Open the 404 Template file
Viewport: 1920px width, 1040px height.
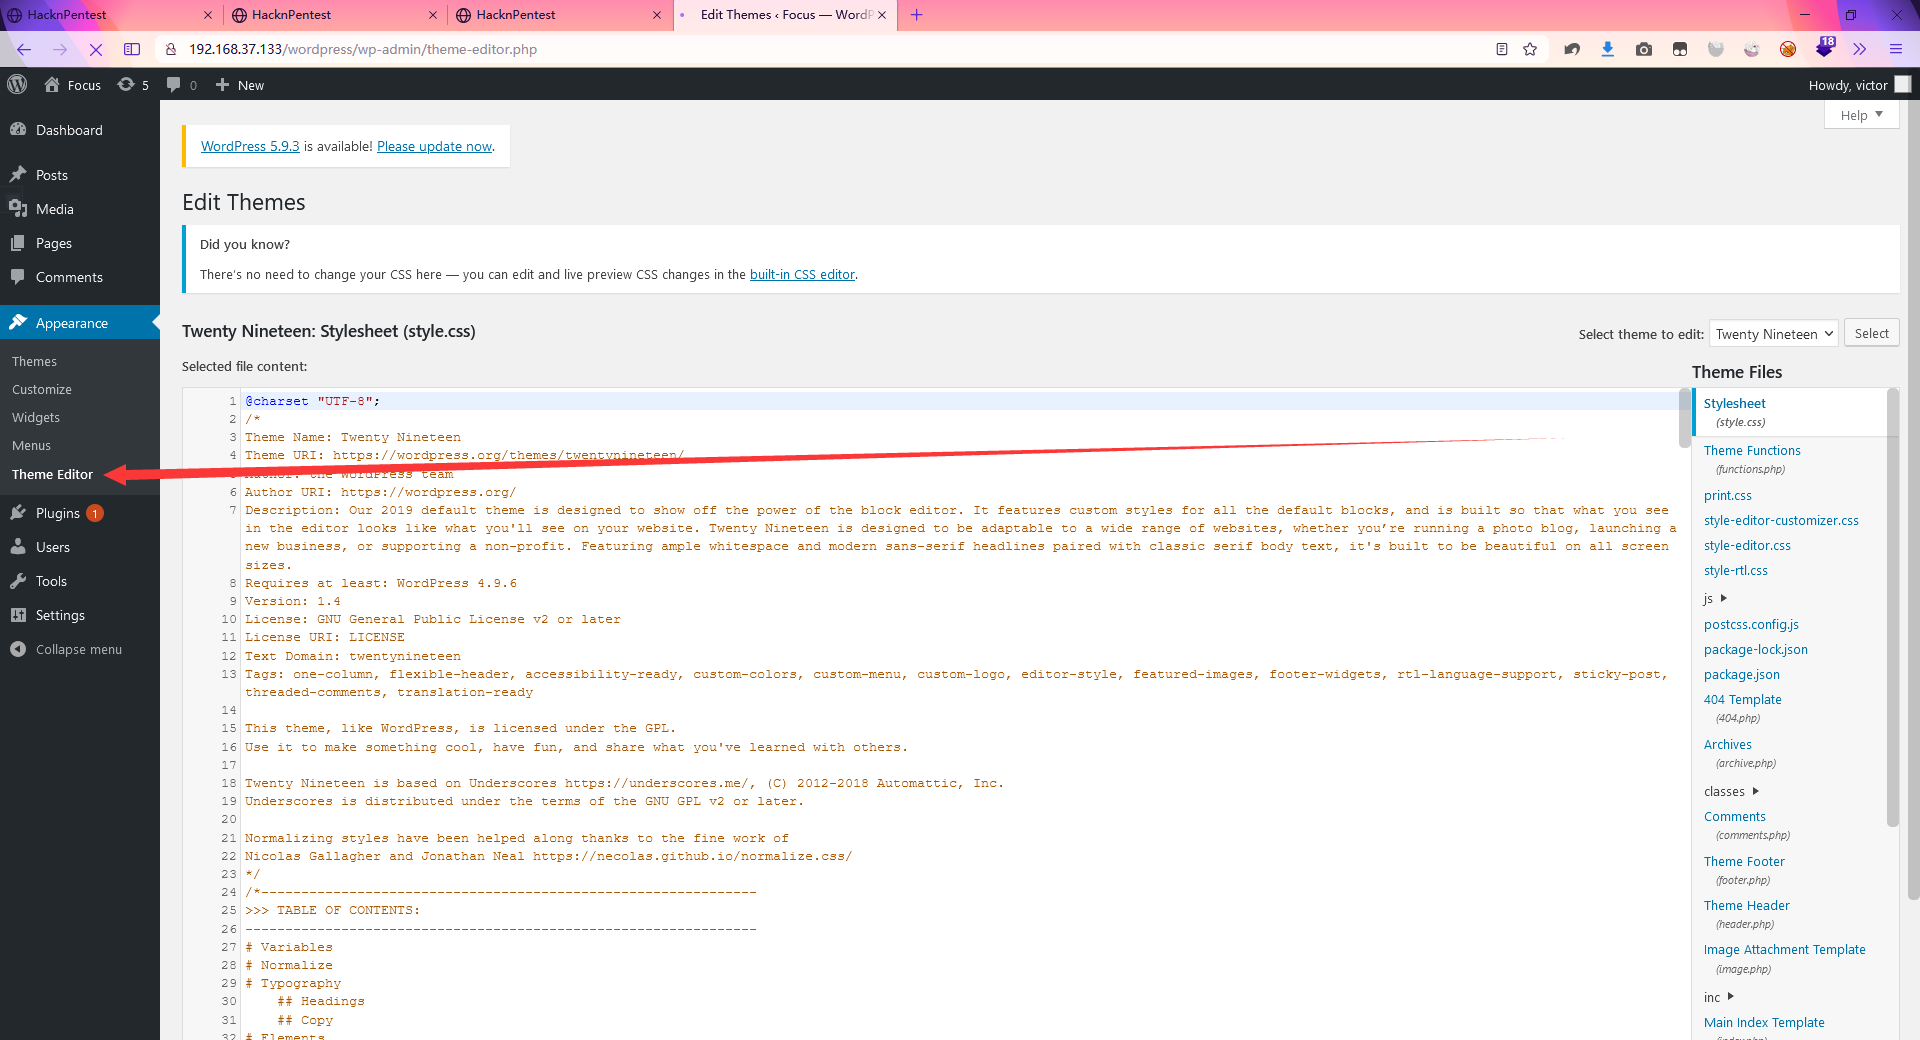click(x=1742, y=708)
